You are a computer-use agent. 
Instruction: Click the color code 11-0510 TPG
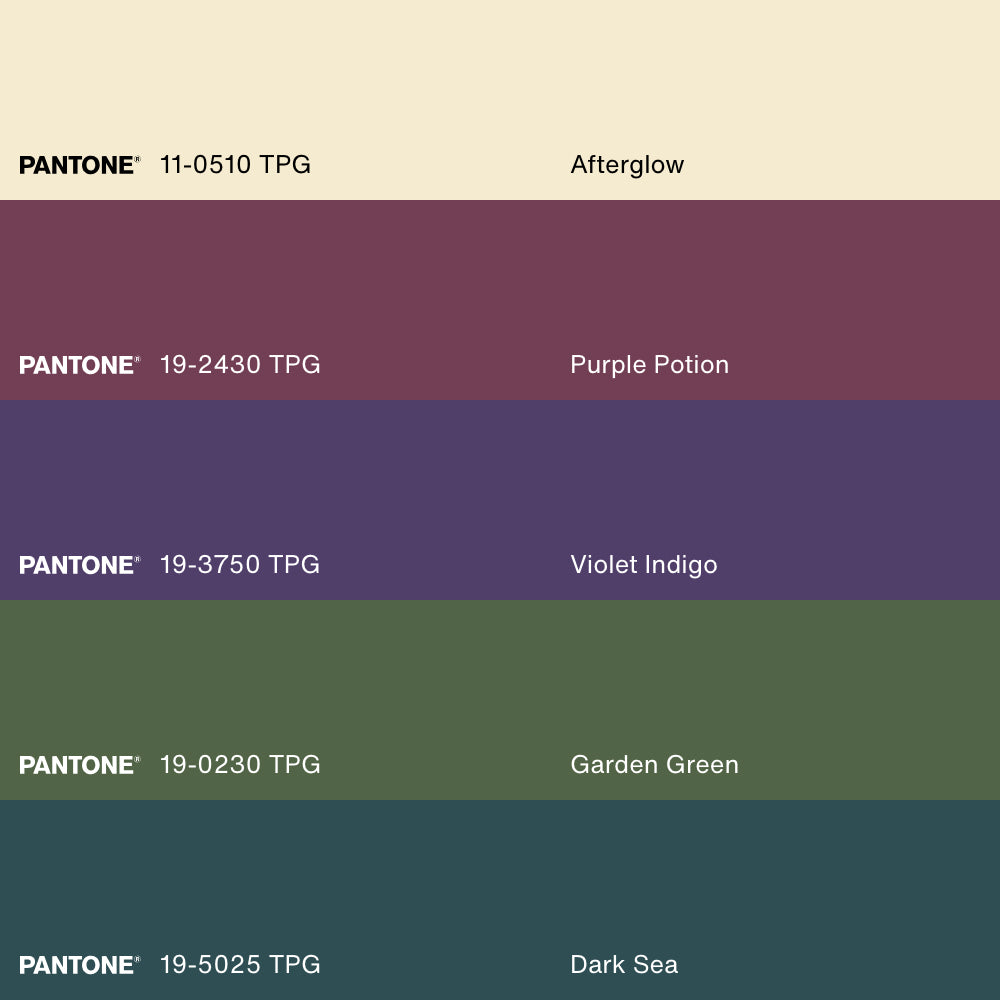235,165
